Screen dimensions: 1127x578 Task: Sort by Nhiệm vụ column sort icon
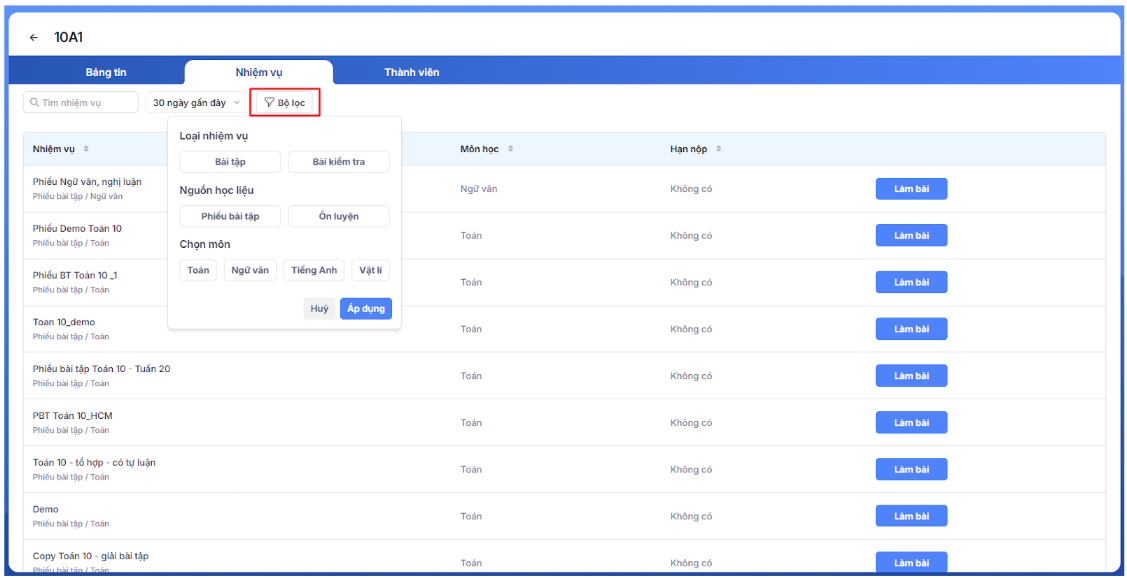click(x=86, y=149)
